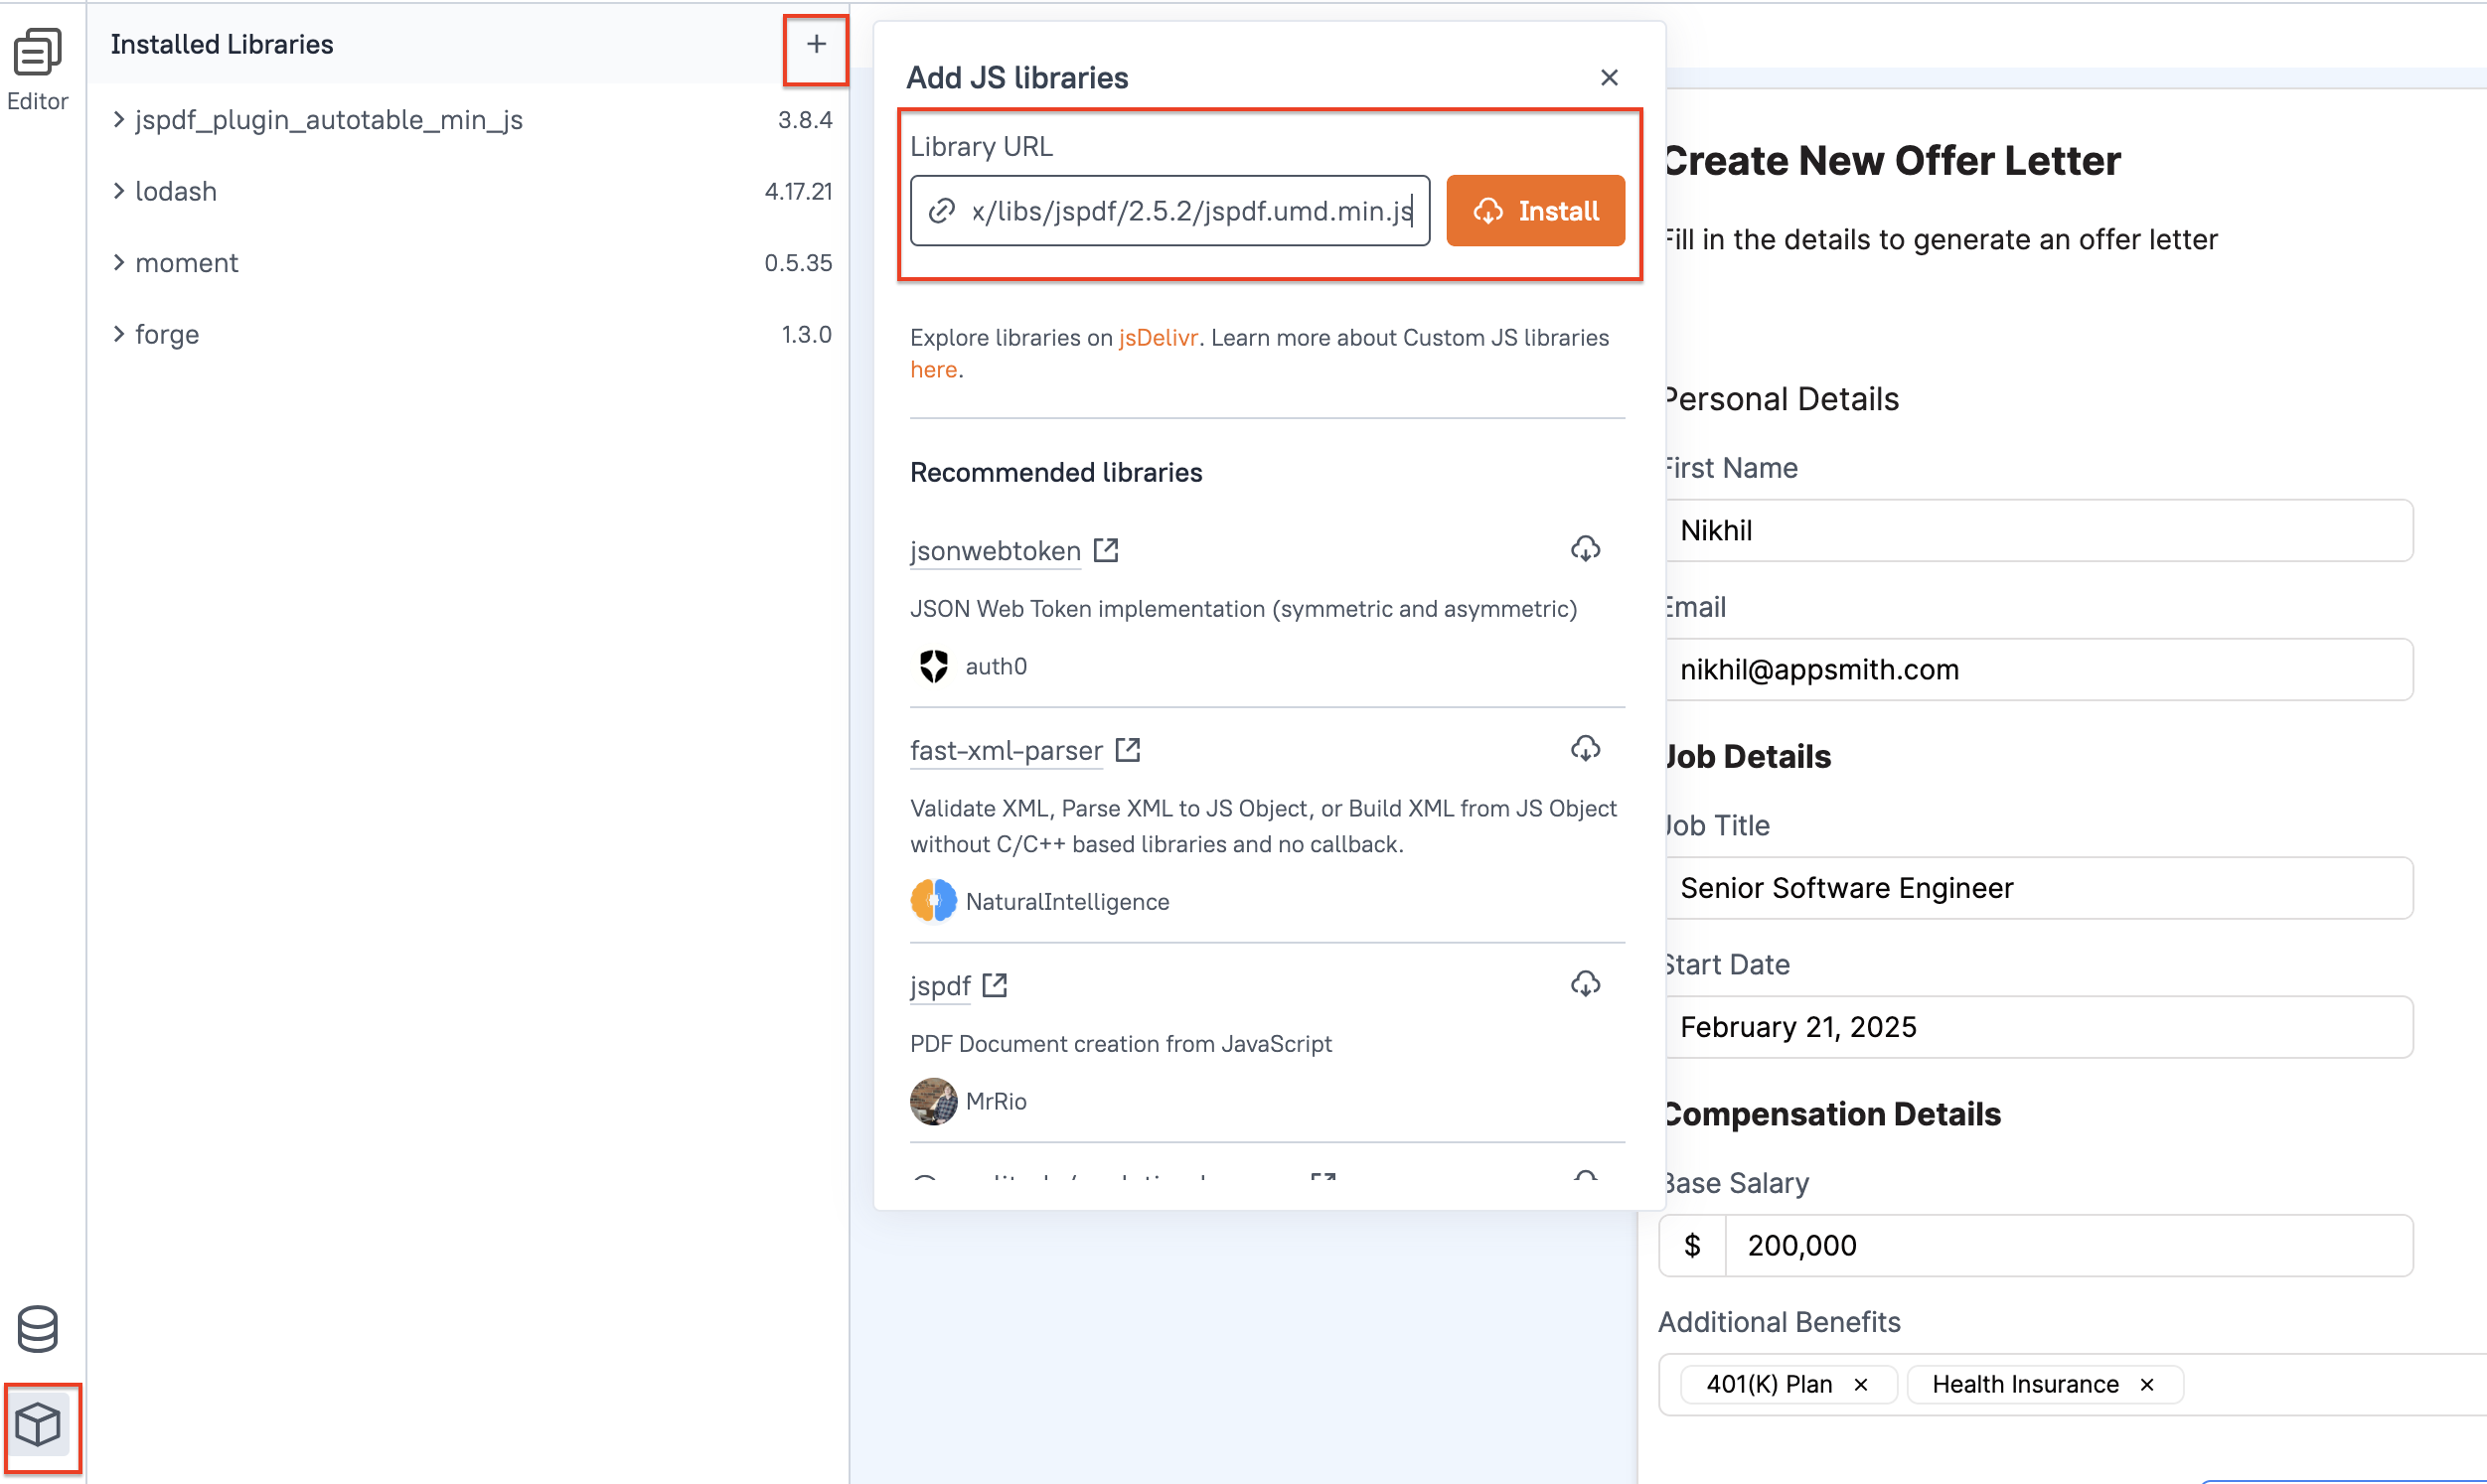The width and height of the screenshot is (2487, 1484).
Task: Open the jsDelivr link
Action: pos(1157,337)
